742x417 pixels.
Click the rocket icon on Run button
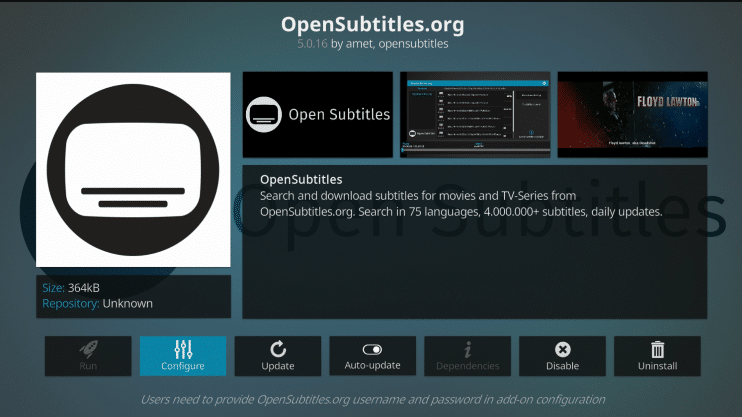coord(87,349)
